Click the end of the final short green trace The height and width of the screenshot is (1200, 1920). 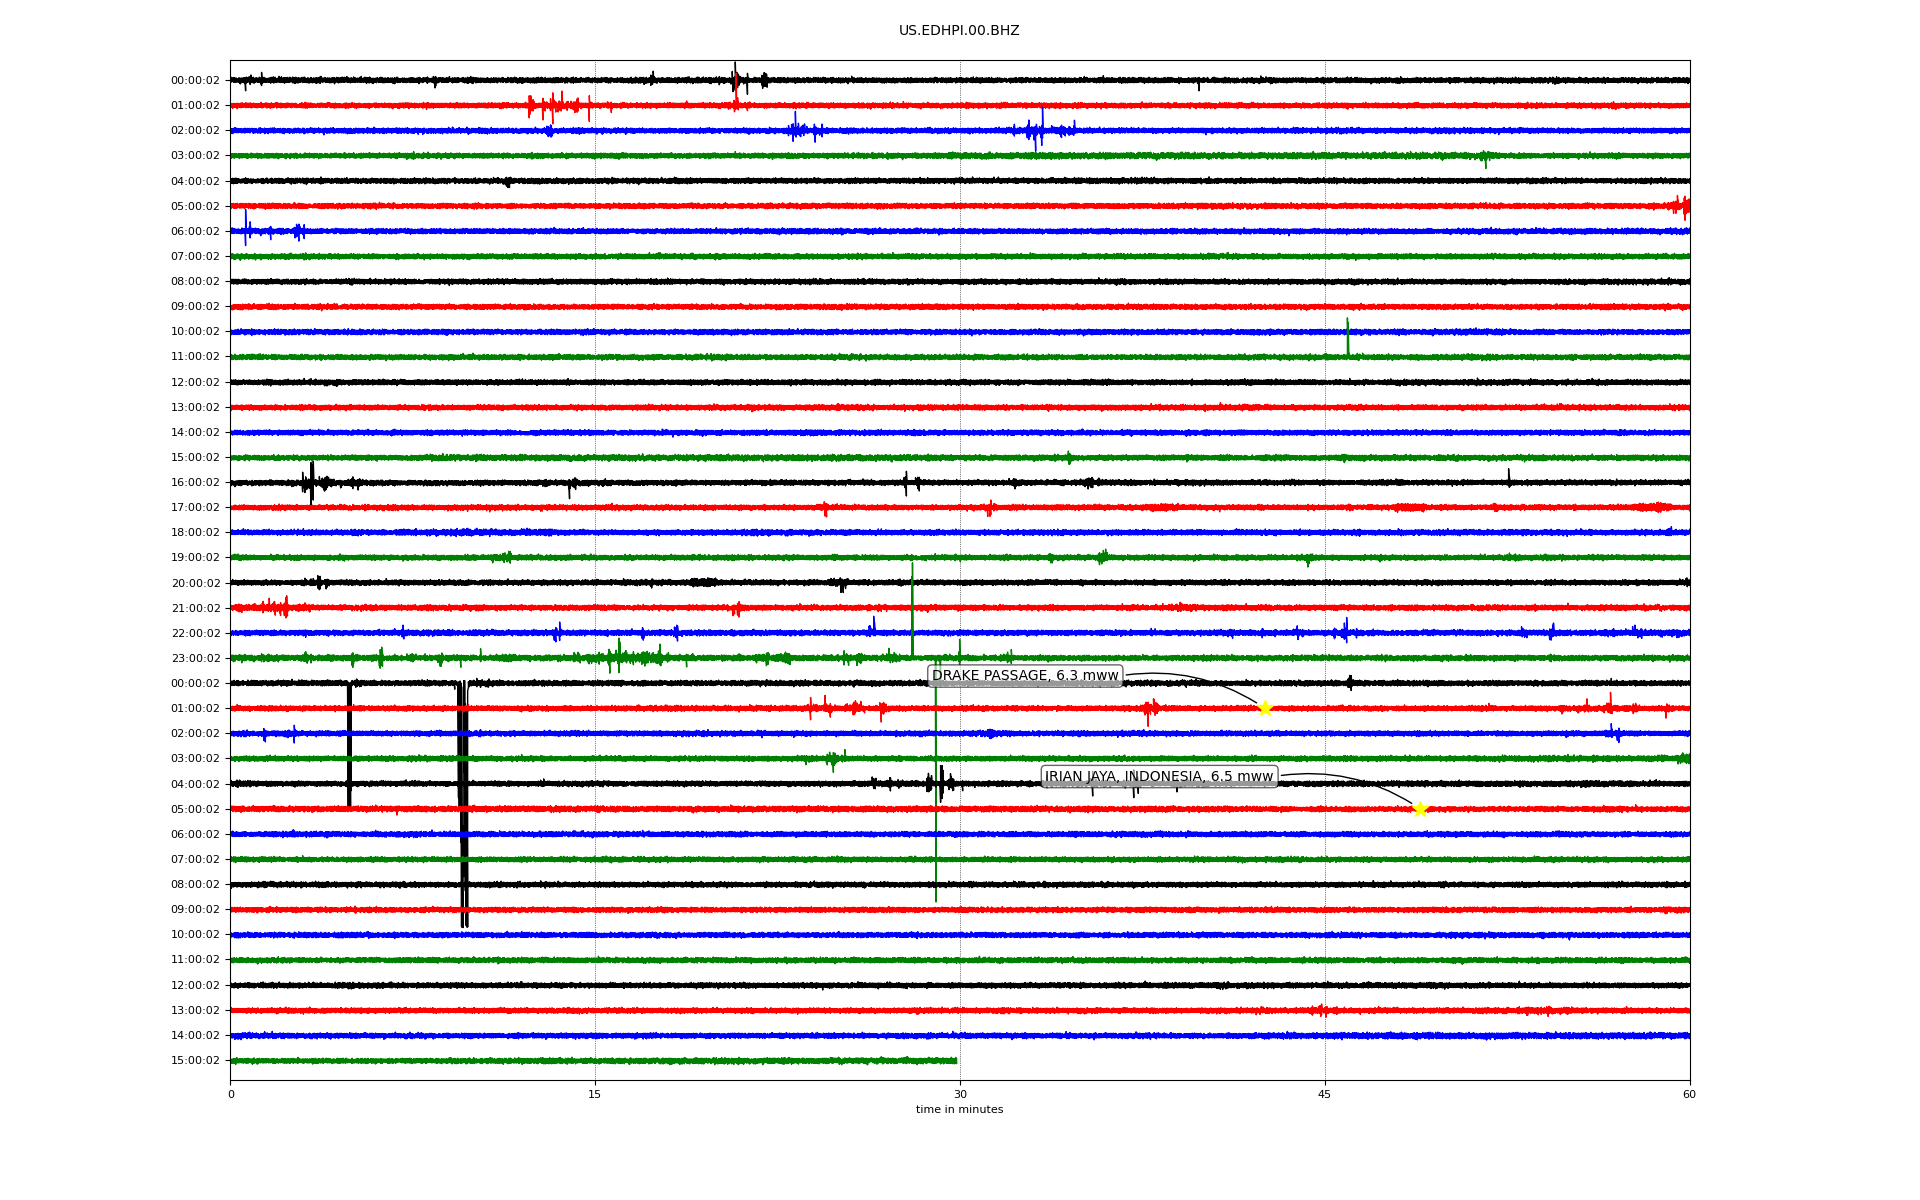coord(956,1061)
